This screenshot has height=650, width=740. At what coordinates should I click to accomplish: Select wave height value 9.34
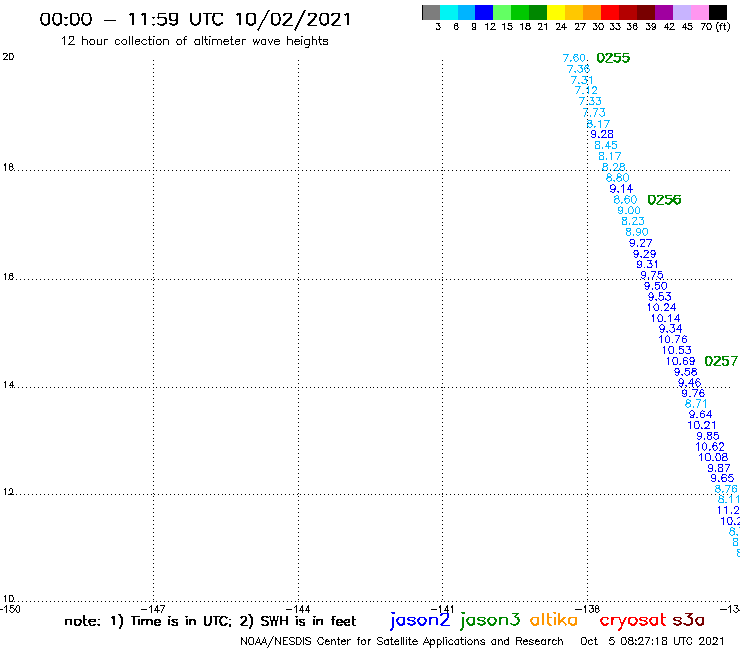pos(671,329)
